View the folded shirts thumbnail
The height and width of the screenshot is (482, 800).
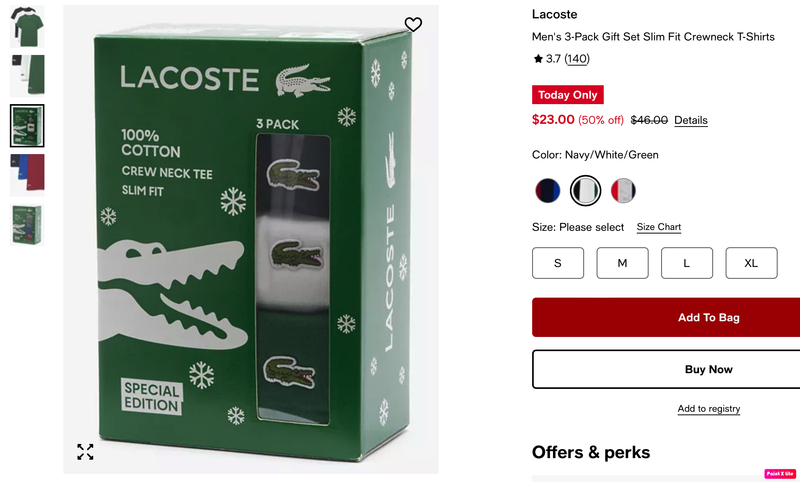(27, 75)
